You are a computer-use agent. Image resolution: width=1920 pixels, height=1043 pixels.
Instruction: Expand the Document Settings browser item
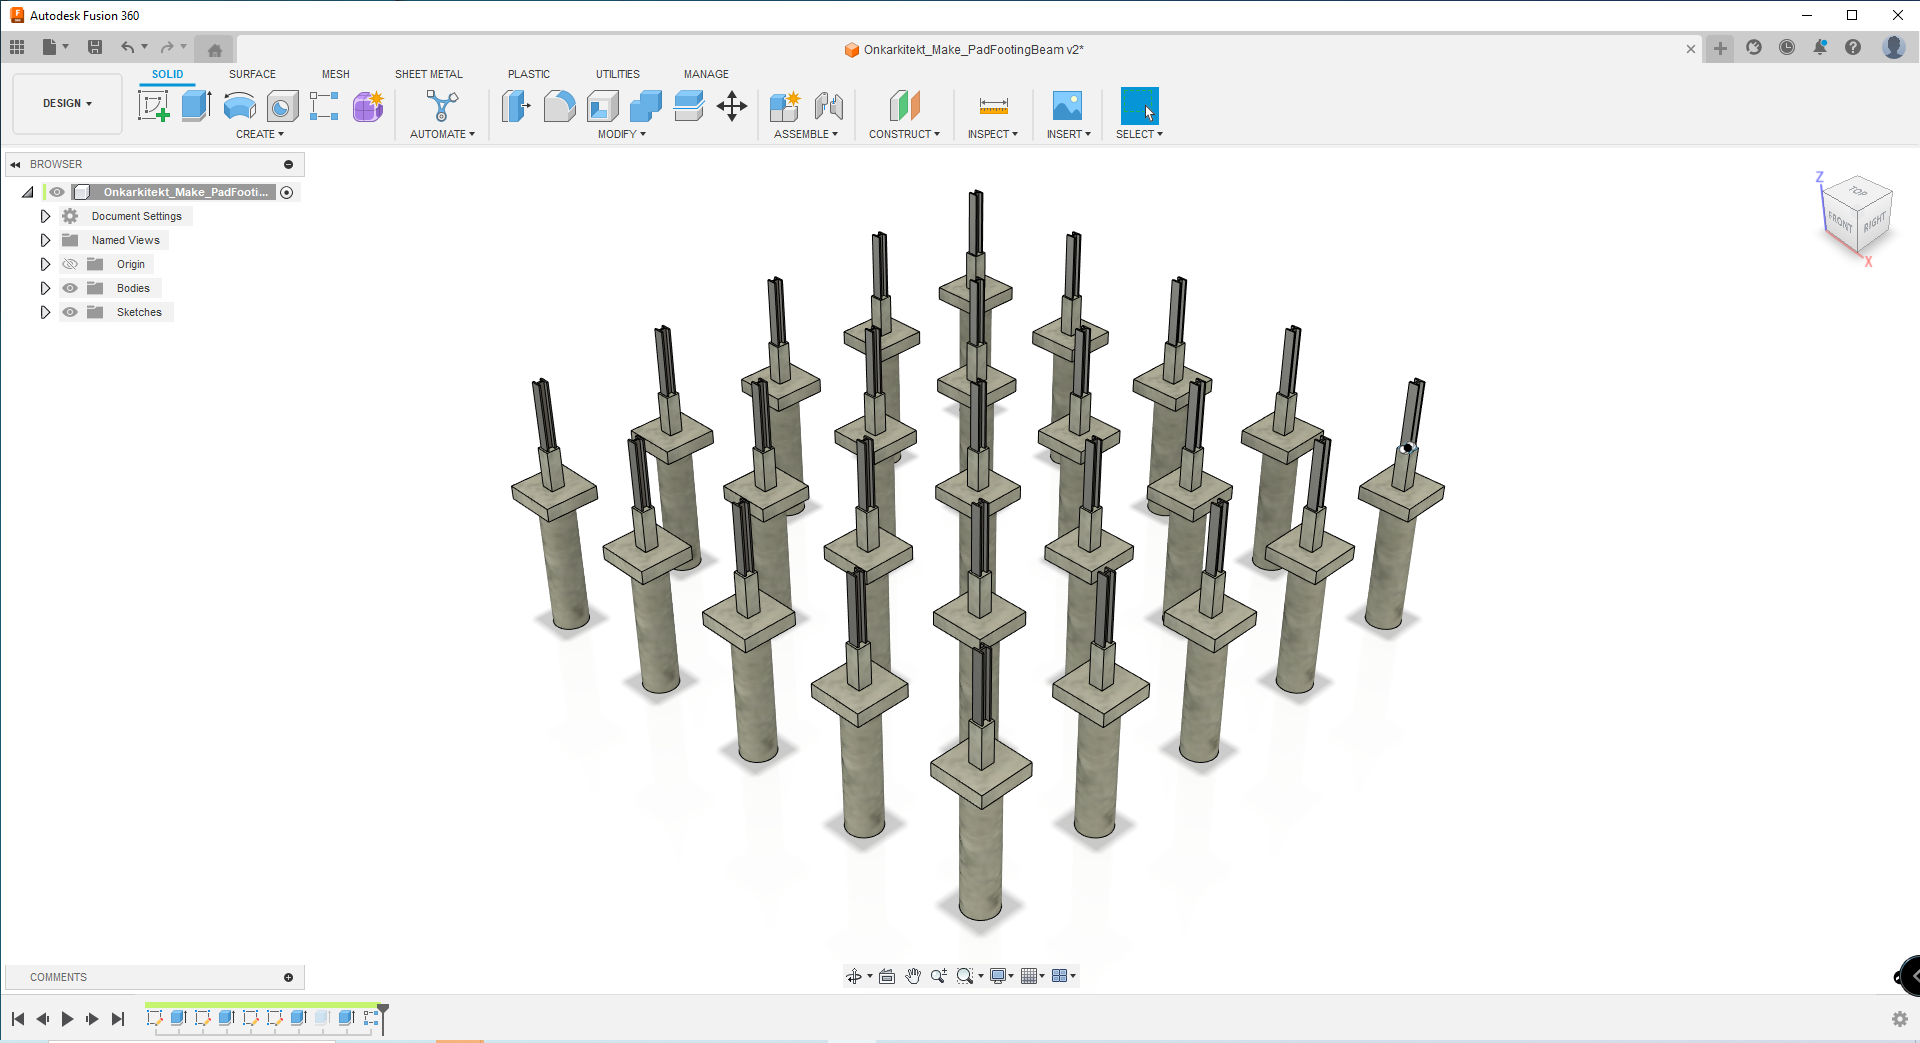pos(45,215)
